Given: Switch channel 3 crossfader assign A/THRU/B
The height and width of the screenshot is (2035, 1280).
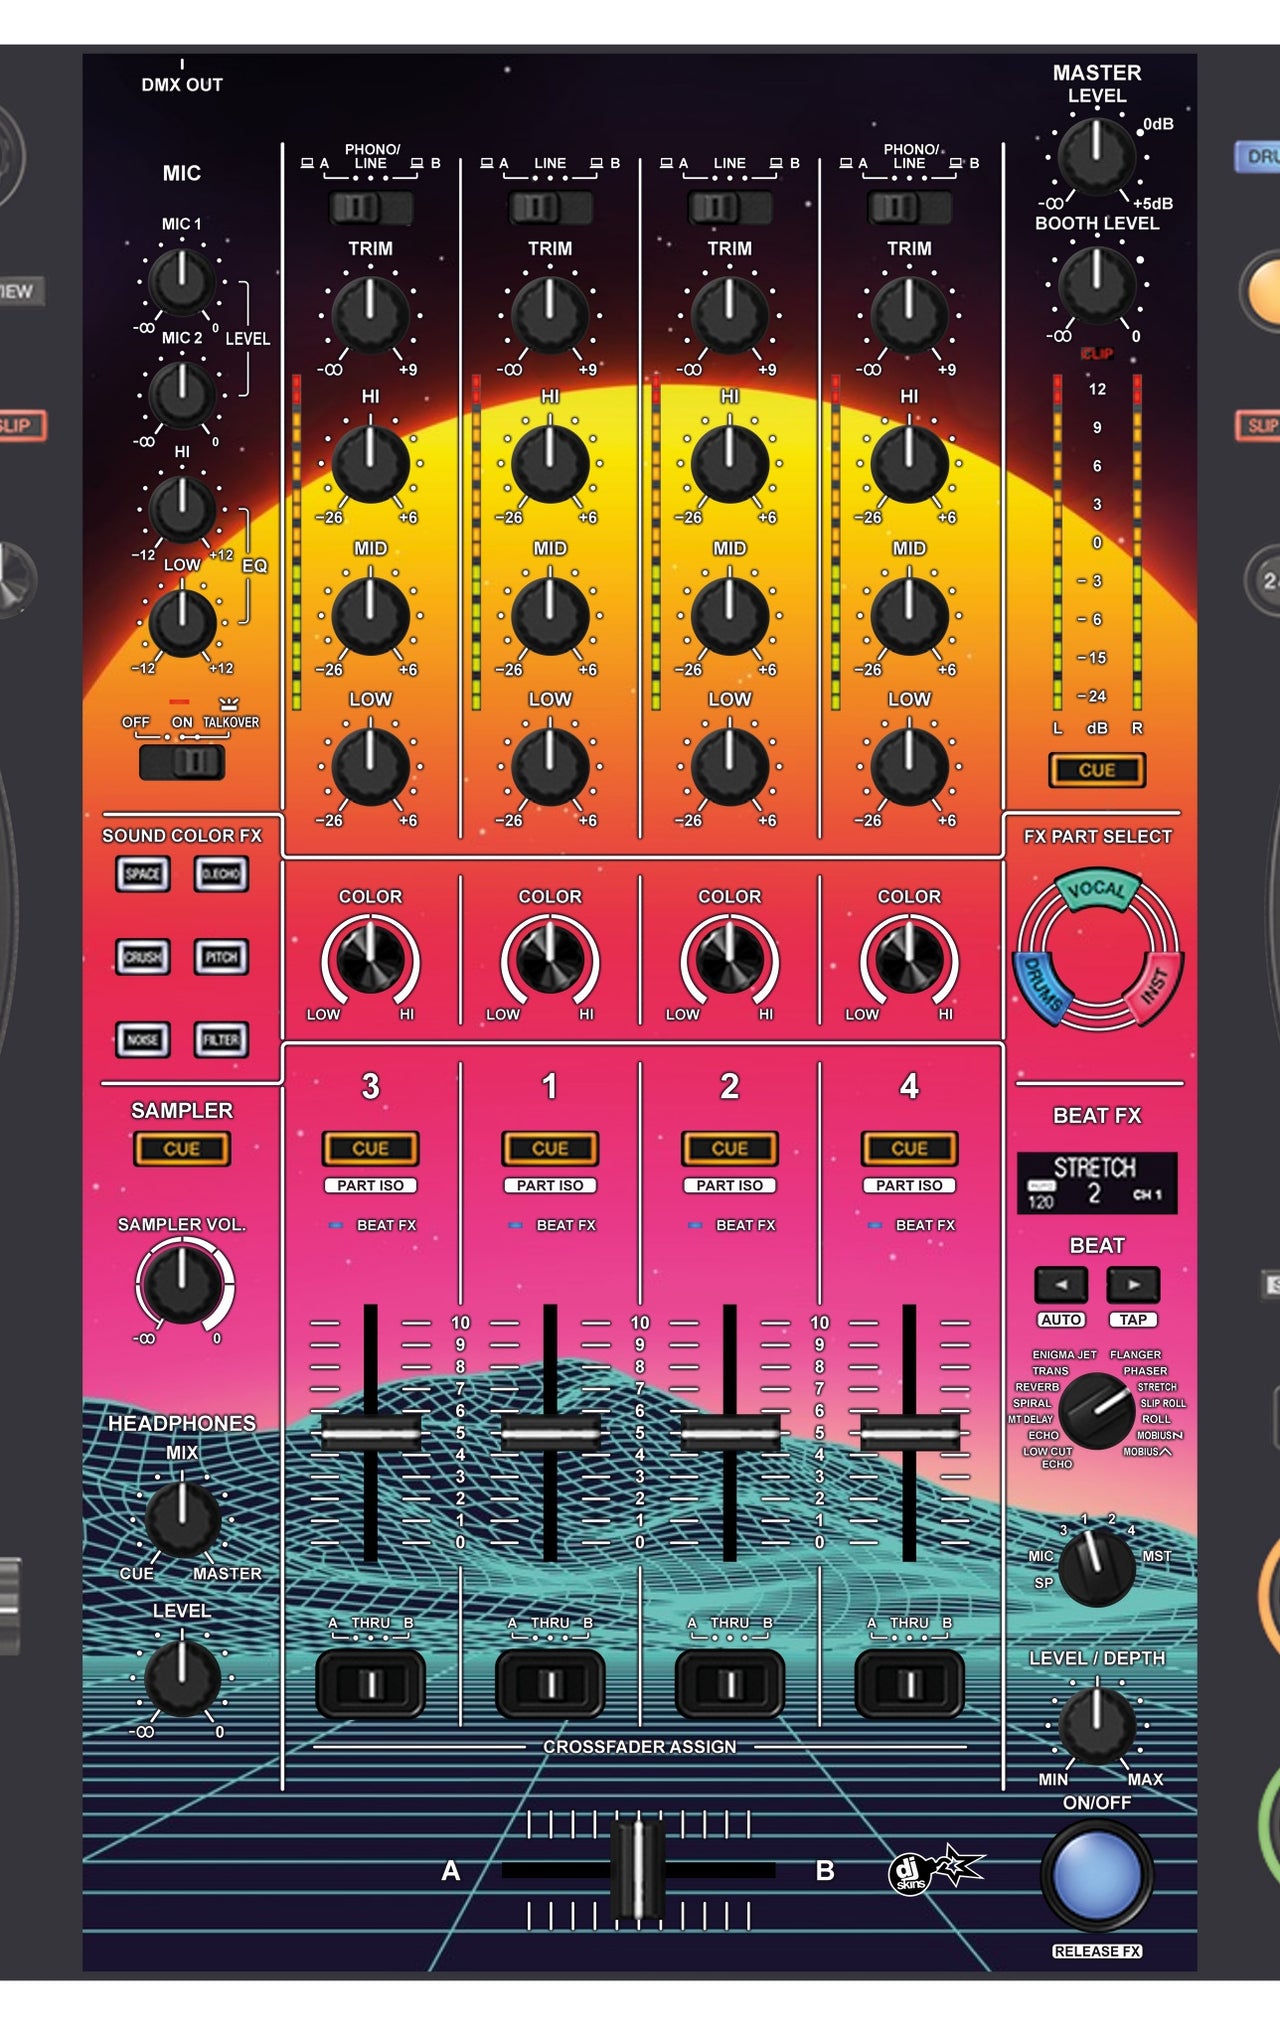Looking at the screenshot, I should click(370, 1684).
